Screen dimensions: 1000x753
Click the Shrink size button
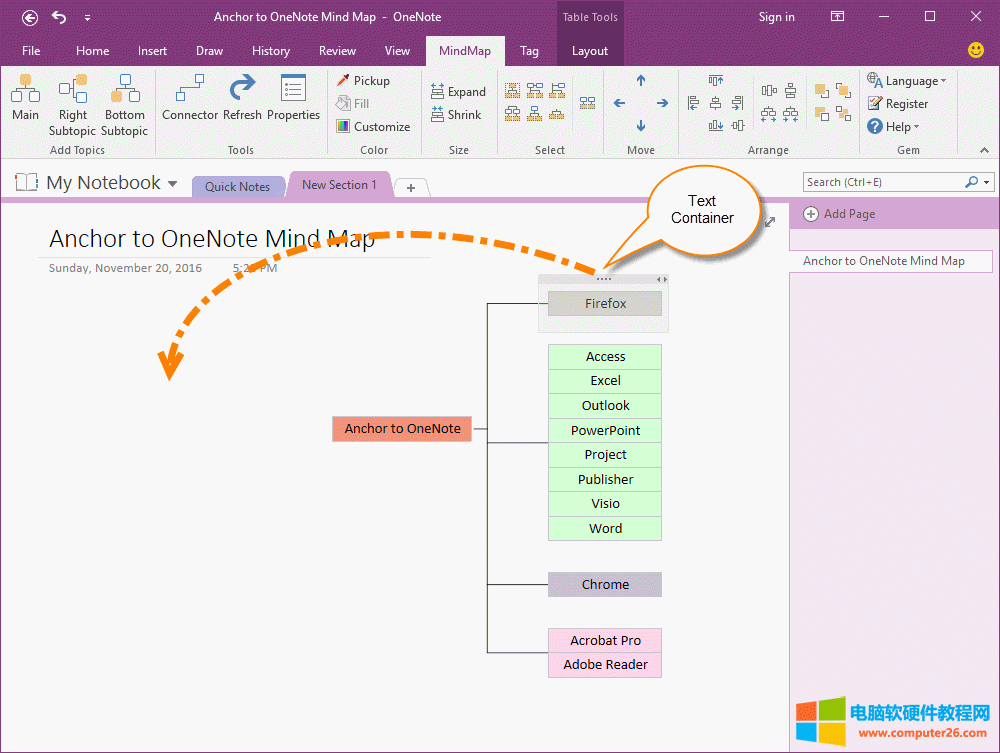pyautogui.click(x=457, y=115)
